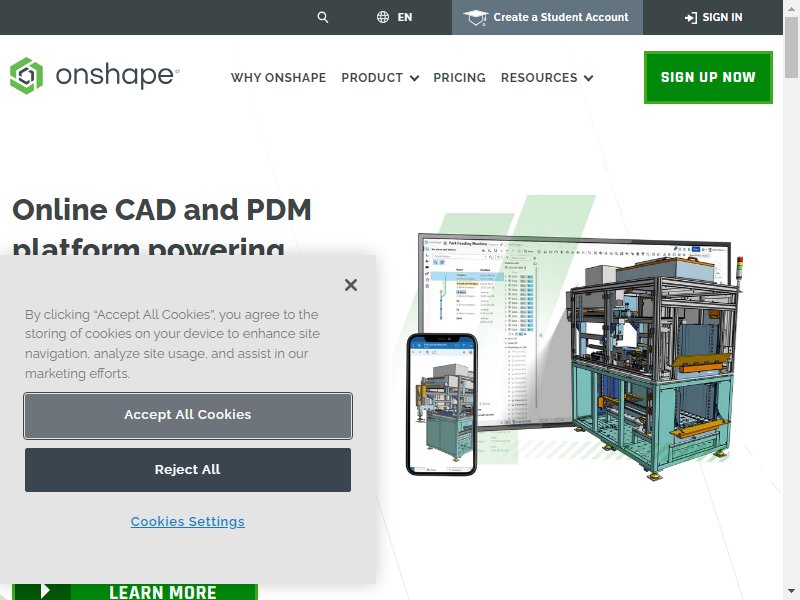Click the Sign Up Now button
Viewport: 800px width, 600px height.
click(708, 77)
